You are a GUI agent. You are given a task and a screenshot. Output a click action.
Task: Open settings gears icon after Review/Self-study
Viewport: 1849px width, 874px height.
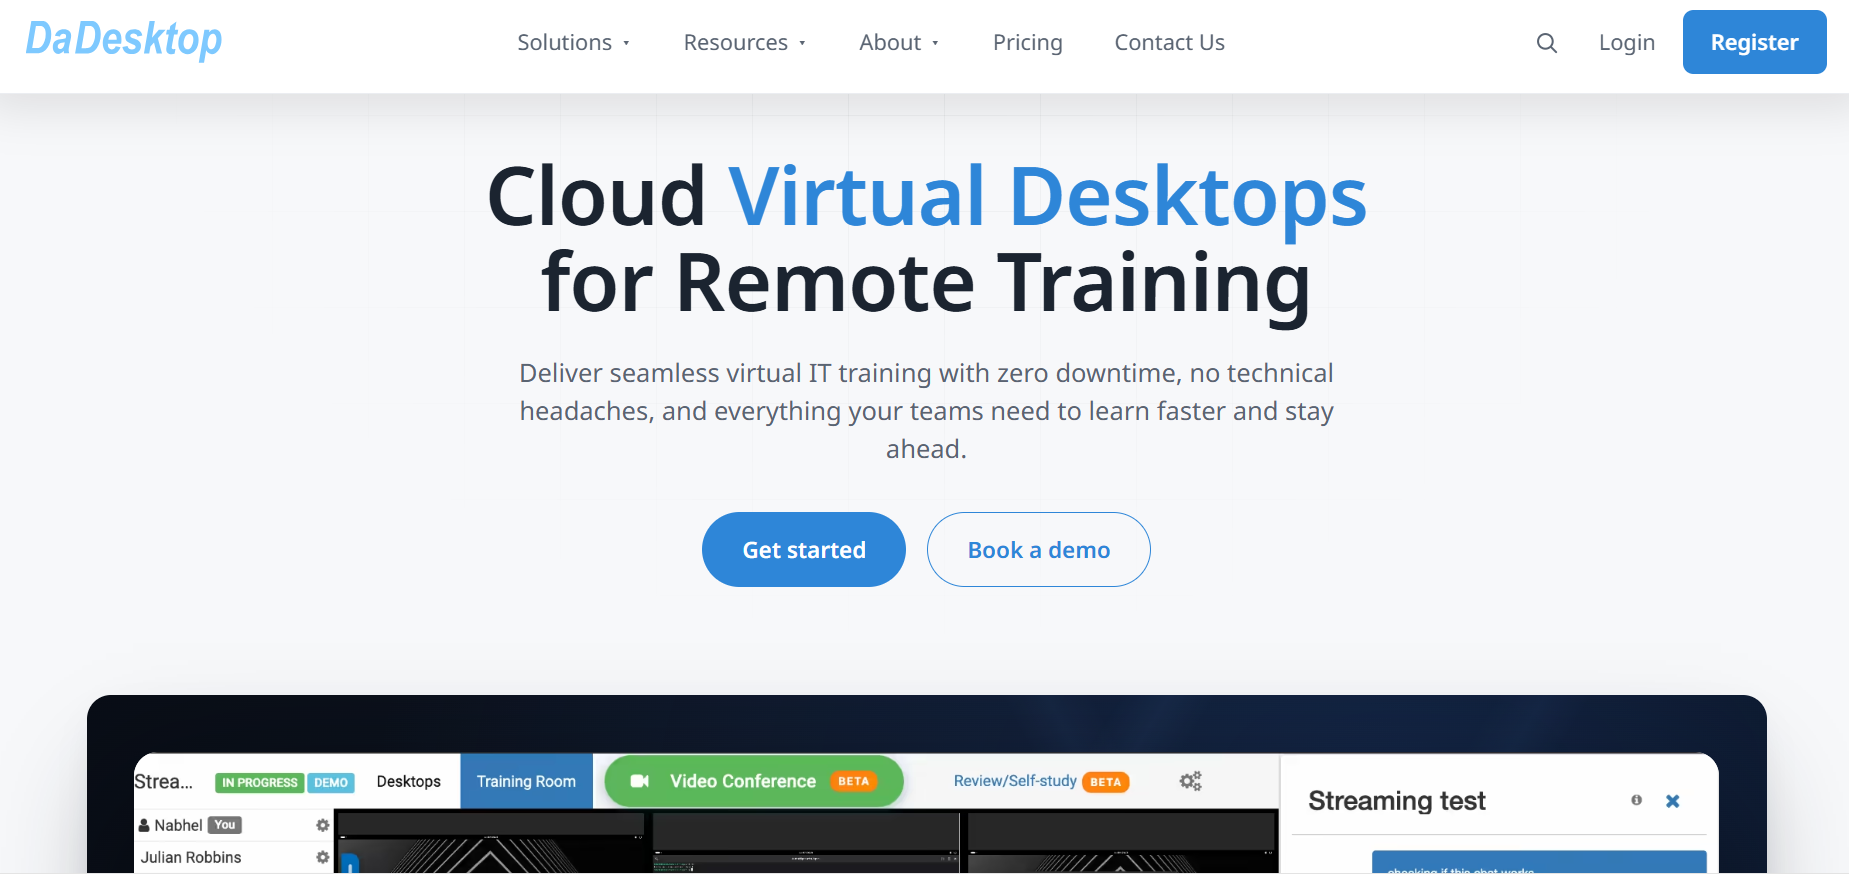(1190, 781)
